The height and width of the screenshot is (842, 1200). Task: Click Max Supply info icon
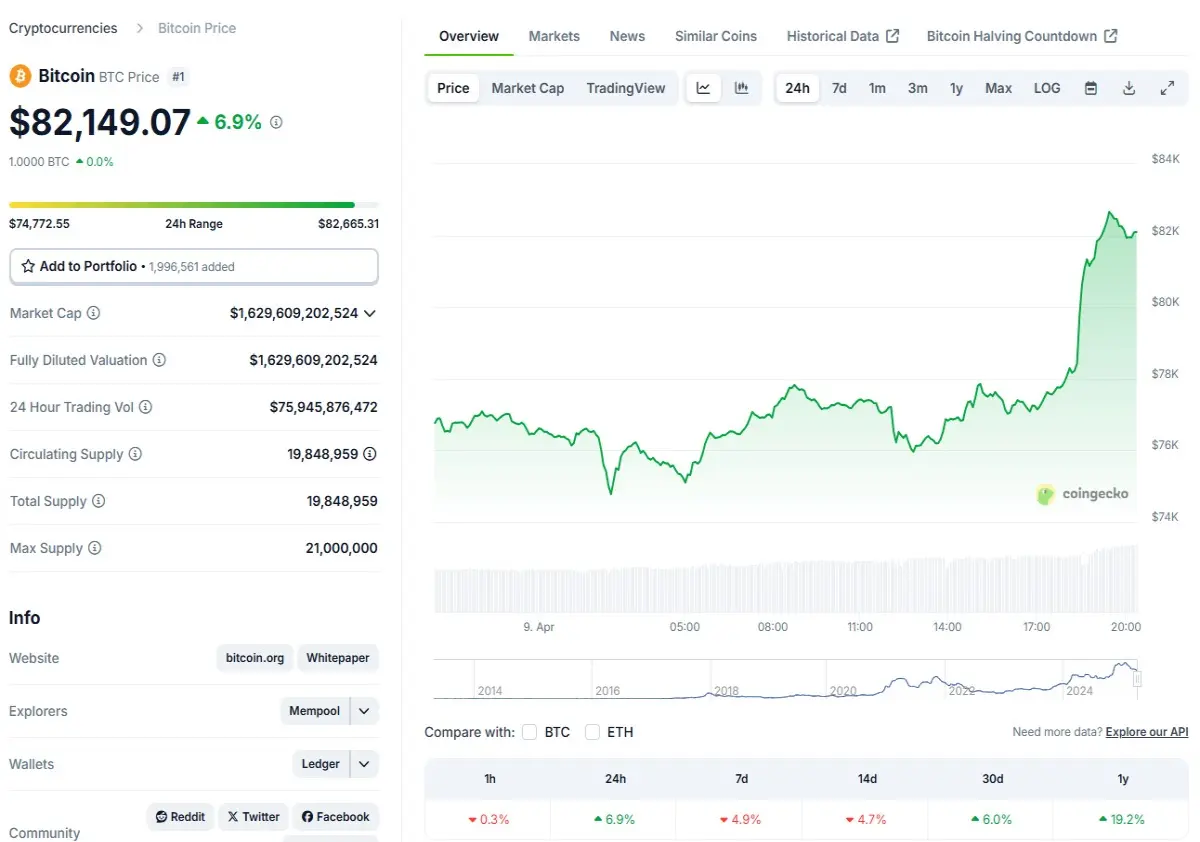pyautogui.click(x=94, y=548)
